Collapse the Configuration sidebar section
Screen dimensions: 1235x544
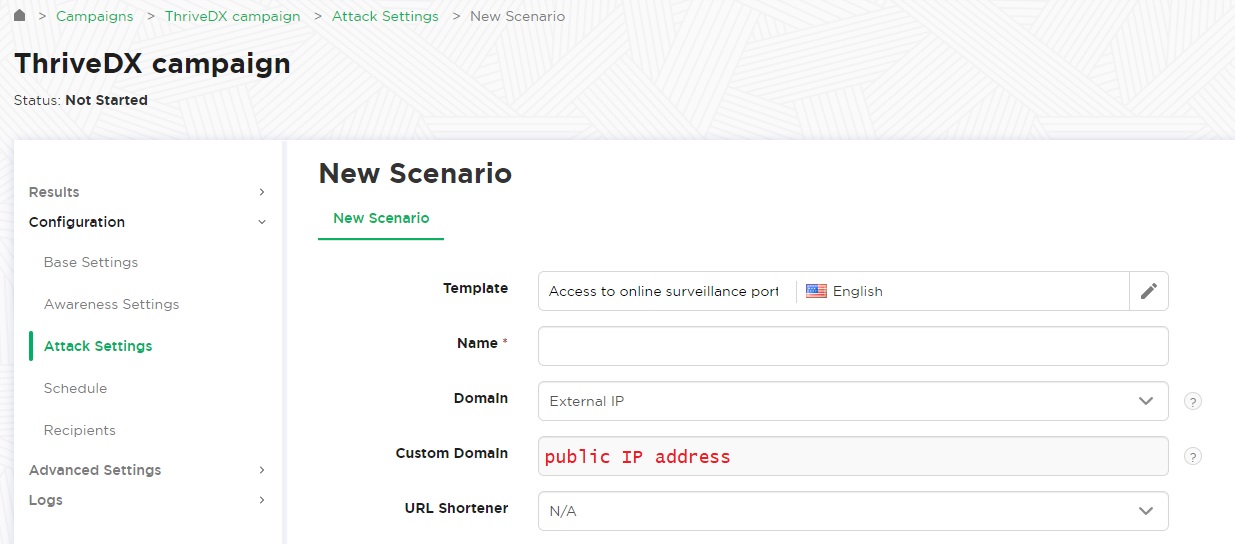click(x=148, y=222)
